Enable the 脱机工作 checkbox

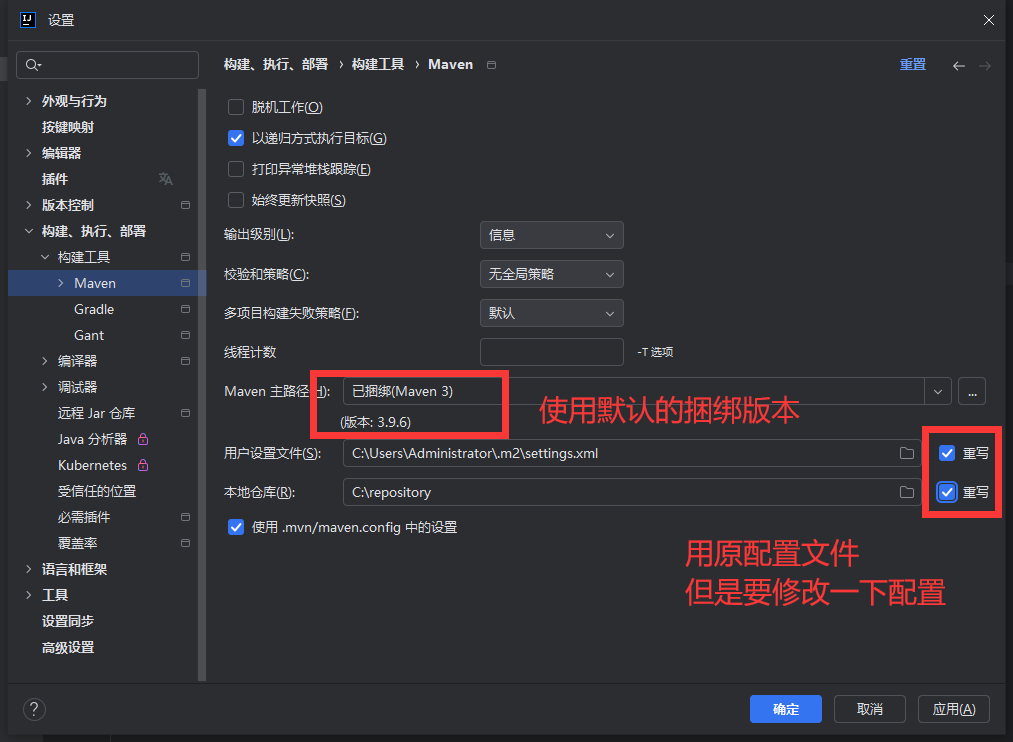coord(235,107)
